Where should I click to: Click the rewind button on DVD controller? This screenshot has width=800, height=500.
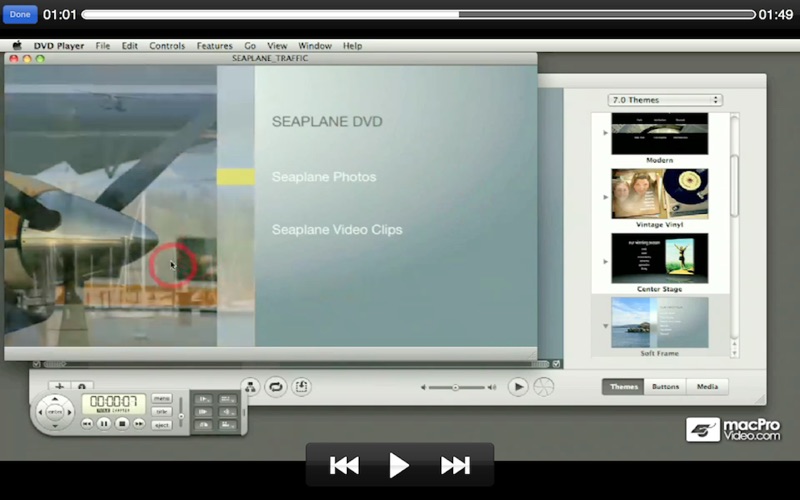[87, 423]
